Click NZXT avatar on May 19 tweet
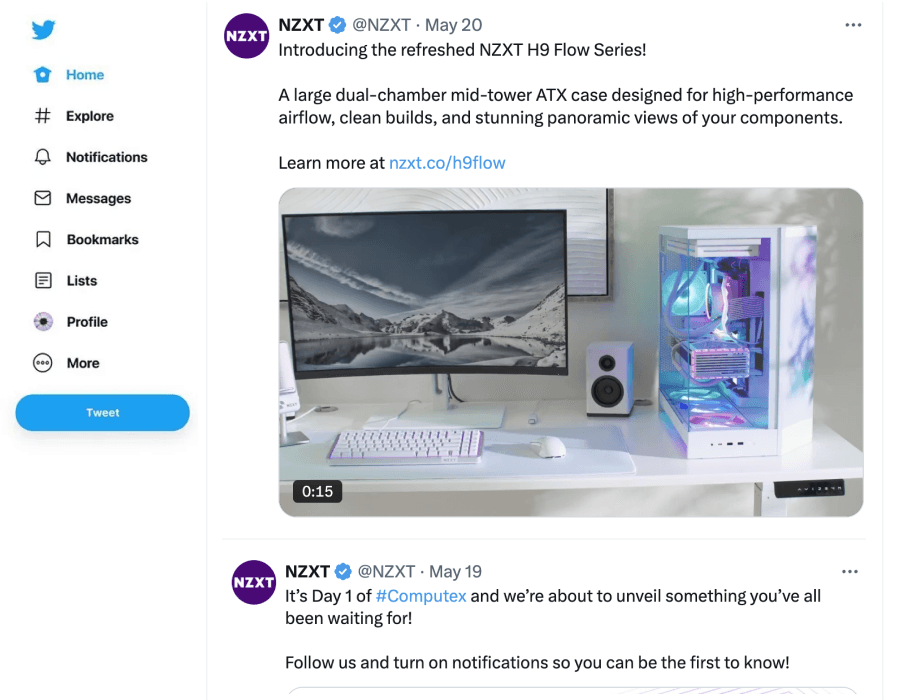This screenshot has width=900, height=700. (x=254, y=582)
